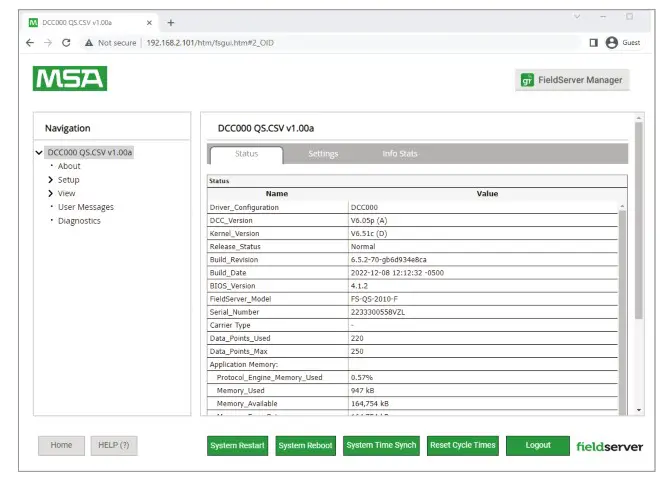Click the Data_Points_Used value 220

[x=357, y=338]
